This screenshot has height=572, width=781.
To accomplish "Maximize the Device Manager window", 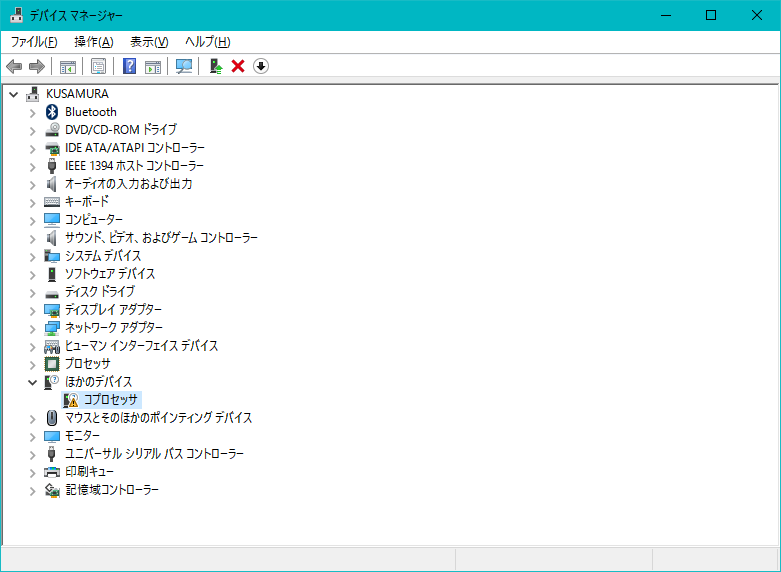I will click(x=711, y=15).
